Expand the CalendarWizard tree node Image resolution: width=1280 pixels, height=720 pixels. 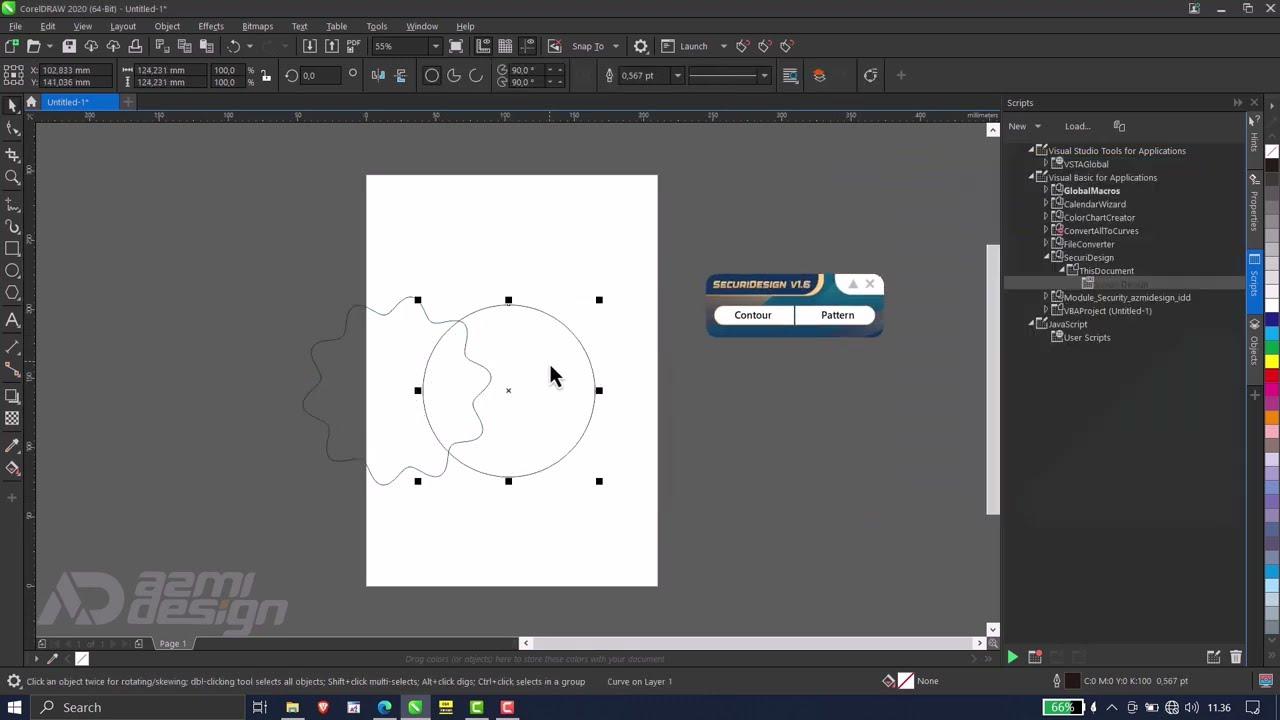pos(1046,204)
